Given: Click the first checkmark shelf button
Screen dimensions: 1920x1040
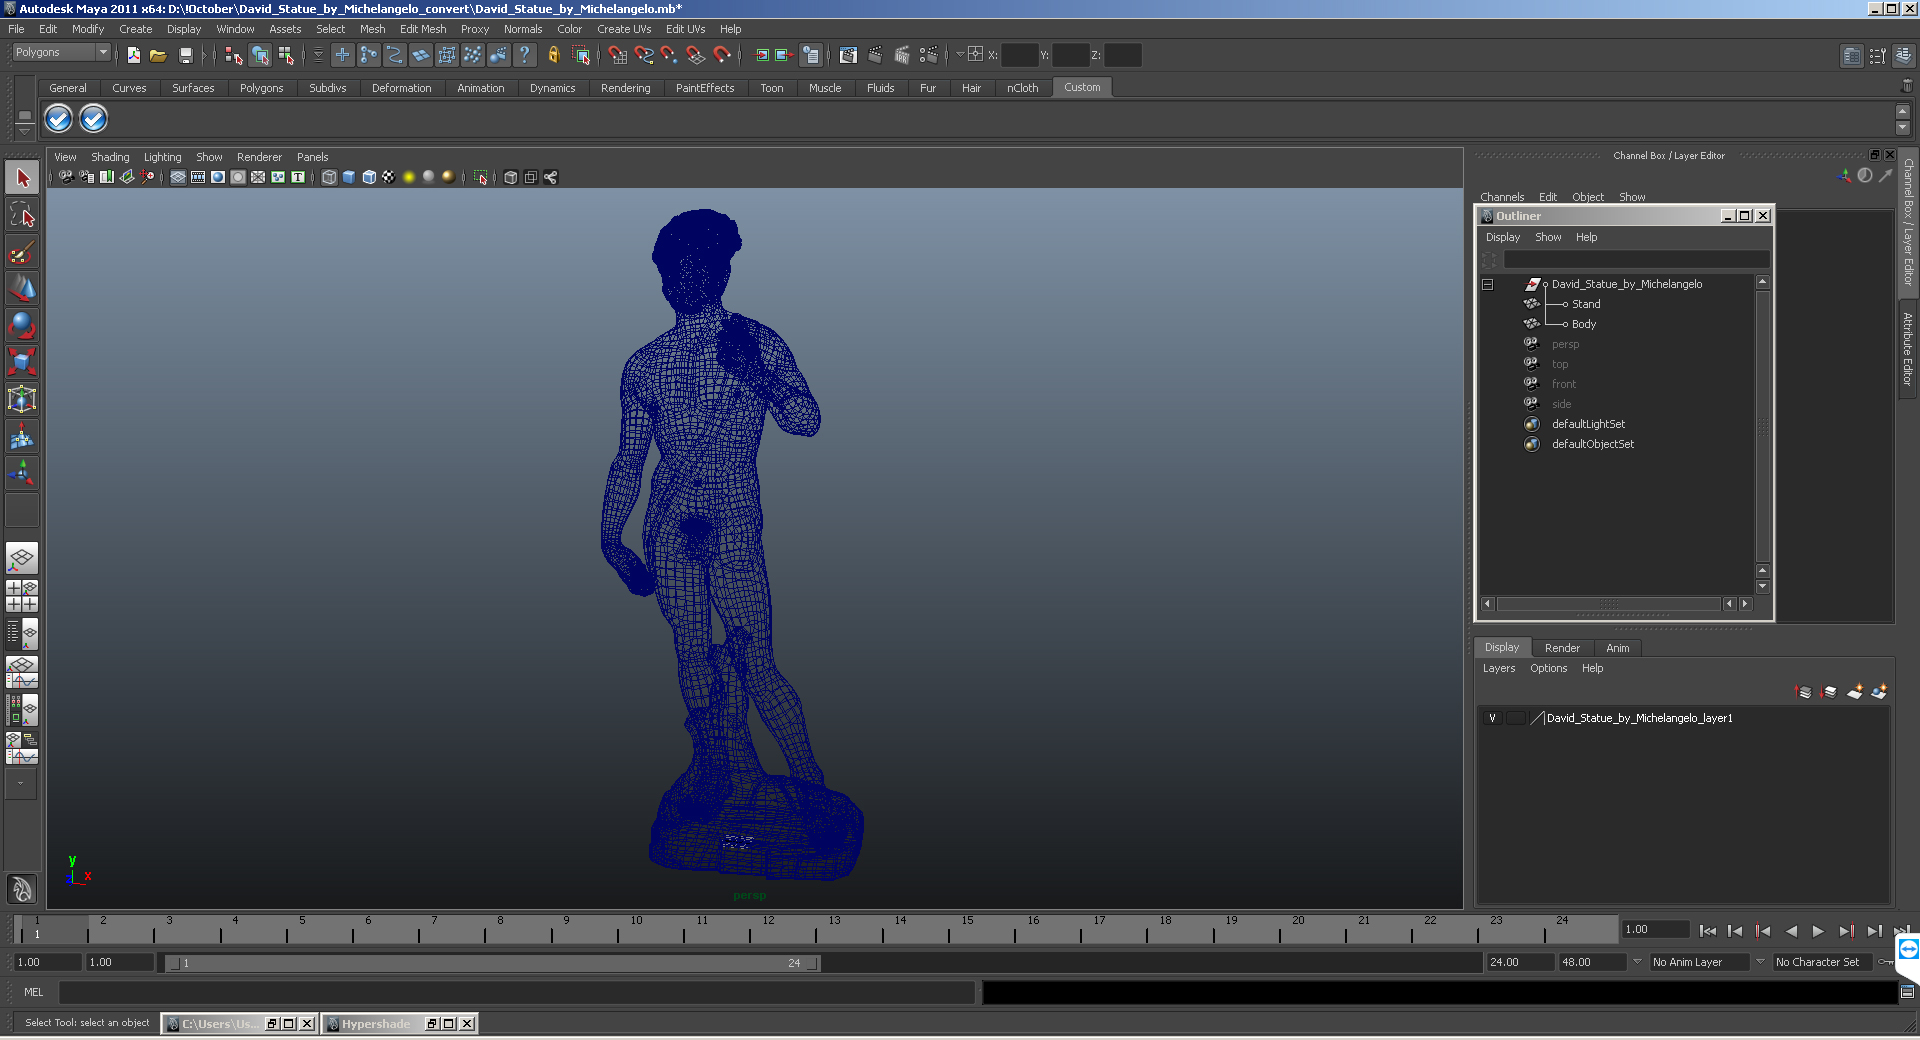Looking at the screenshot, I should coord(59,119).
